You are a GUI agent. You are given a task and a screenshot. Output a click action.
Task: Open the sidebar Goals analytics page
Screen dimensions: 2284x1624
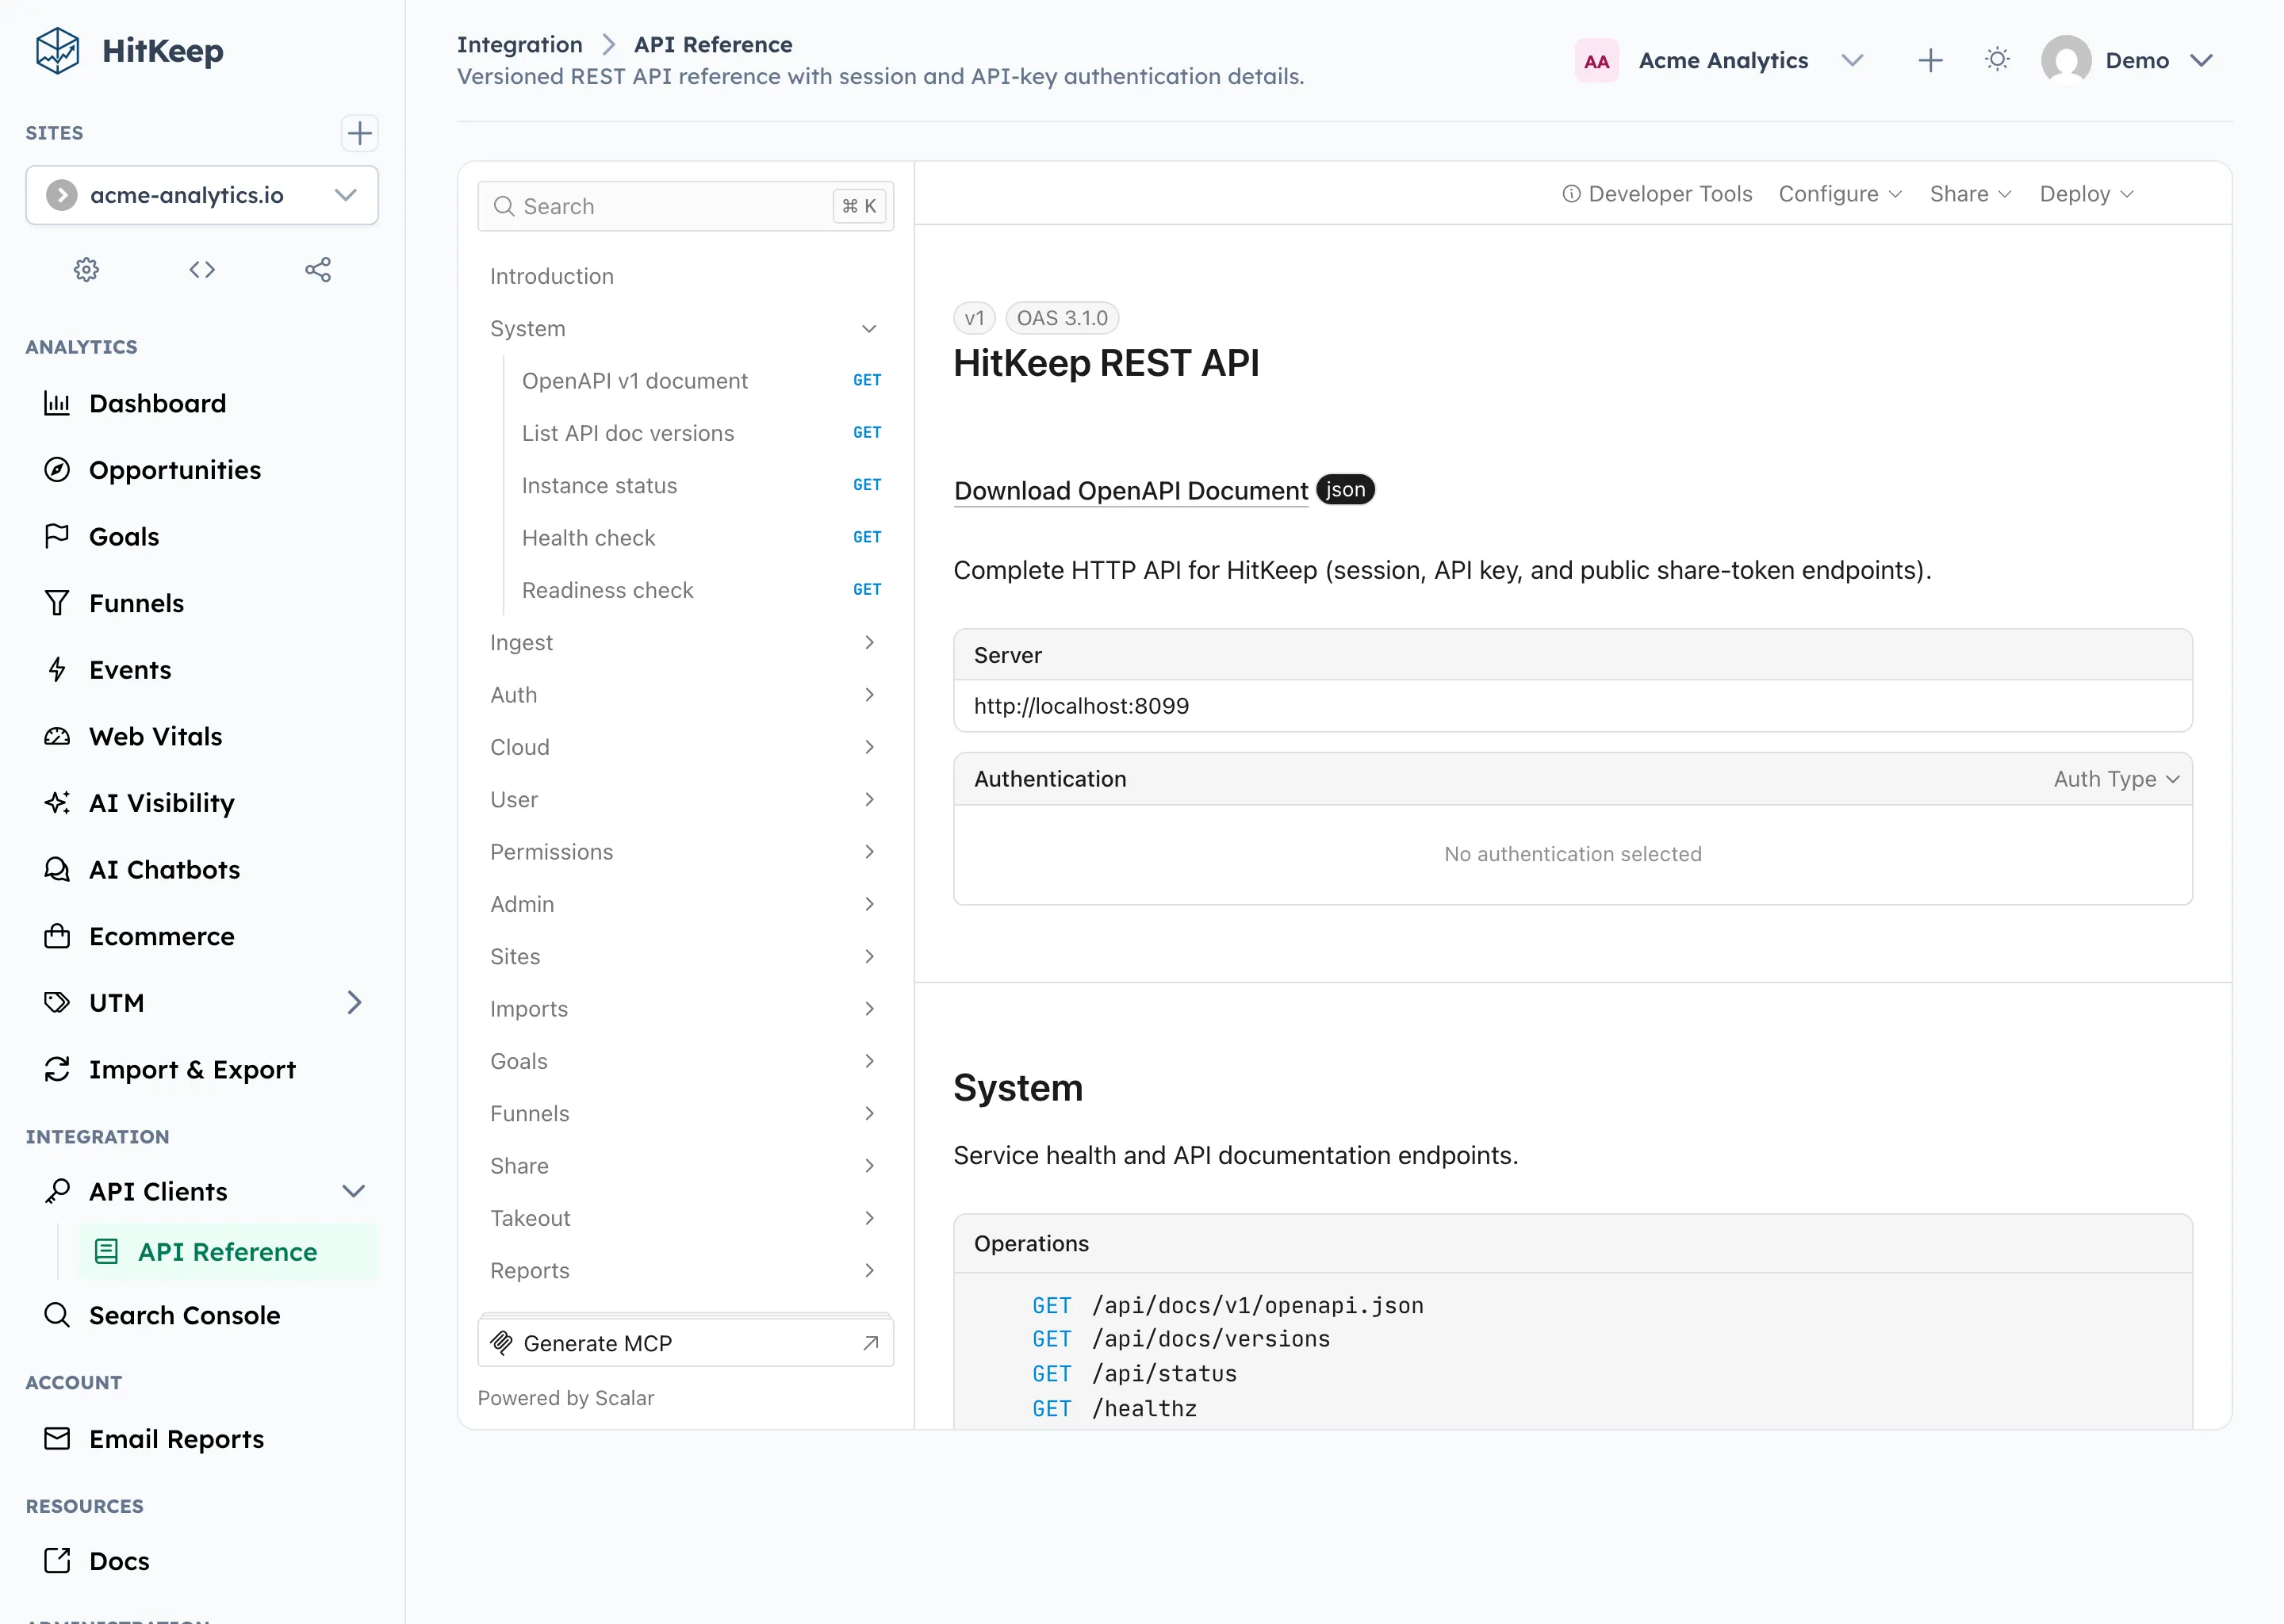tap(202, 536)
